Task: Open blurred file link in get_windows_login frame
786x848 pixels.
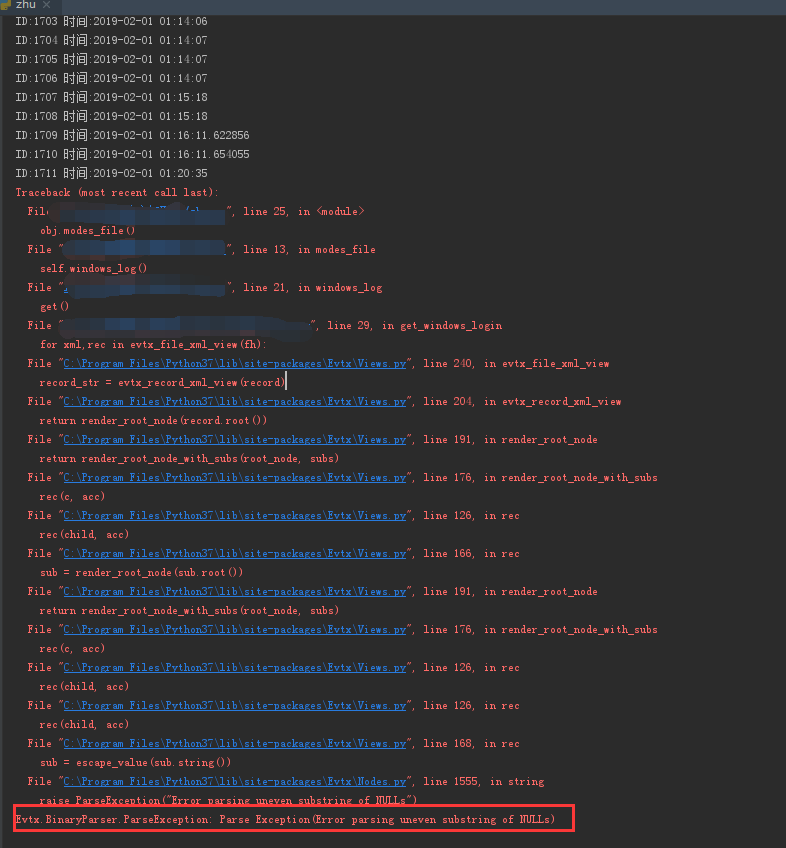Action: 187,326
